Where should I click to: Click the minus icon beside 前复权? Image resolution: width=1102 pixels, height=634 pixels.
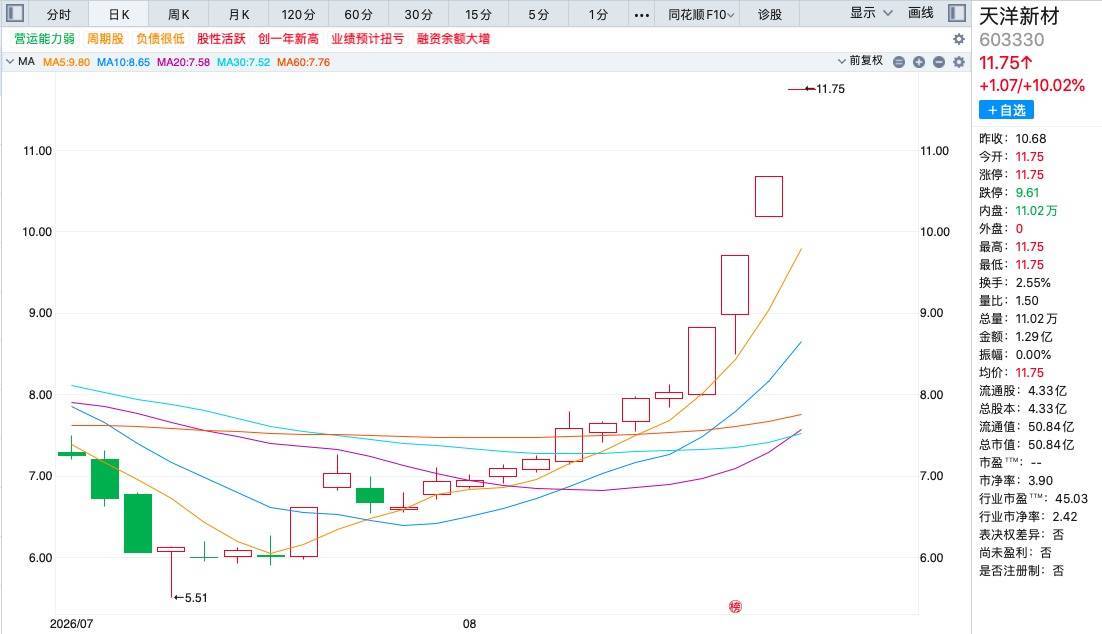tap(899, 62)
